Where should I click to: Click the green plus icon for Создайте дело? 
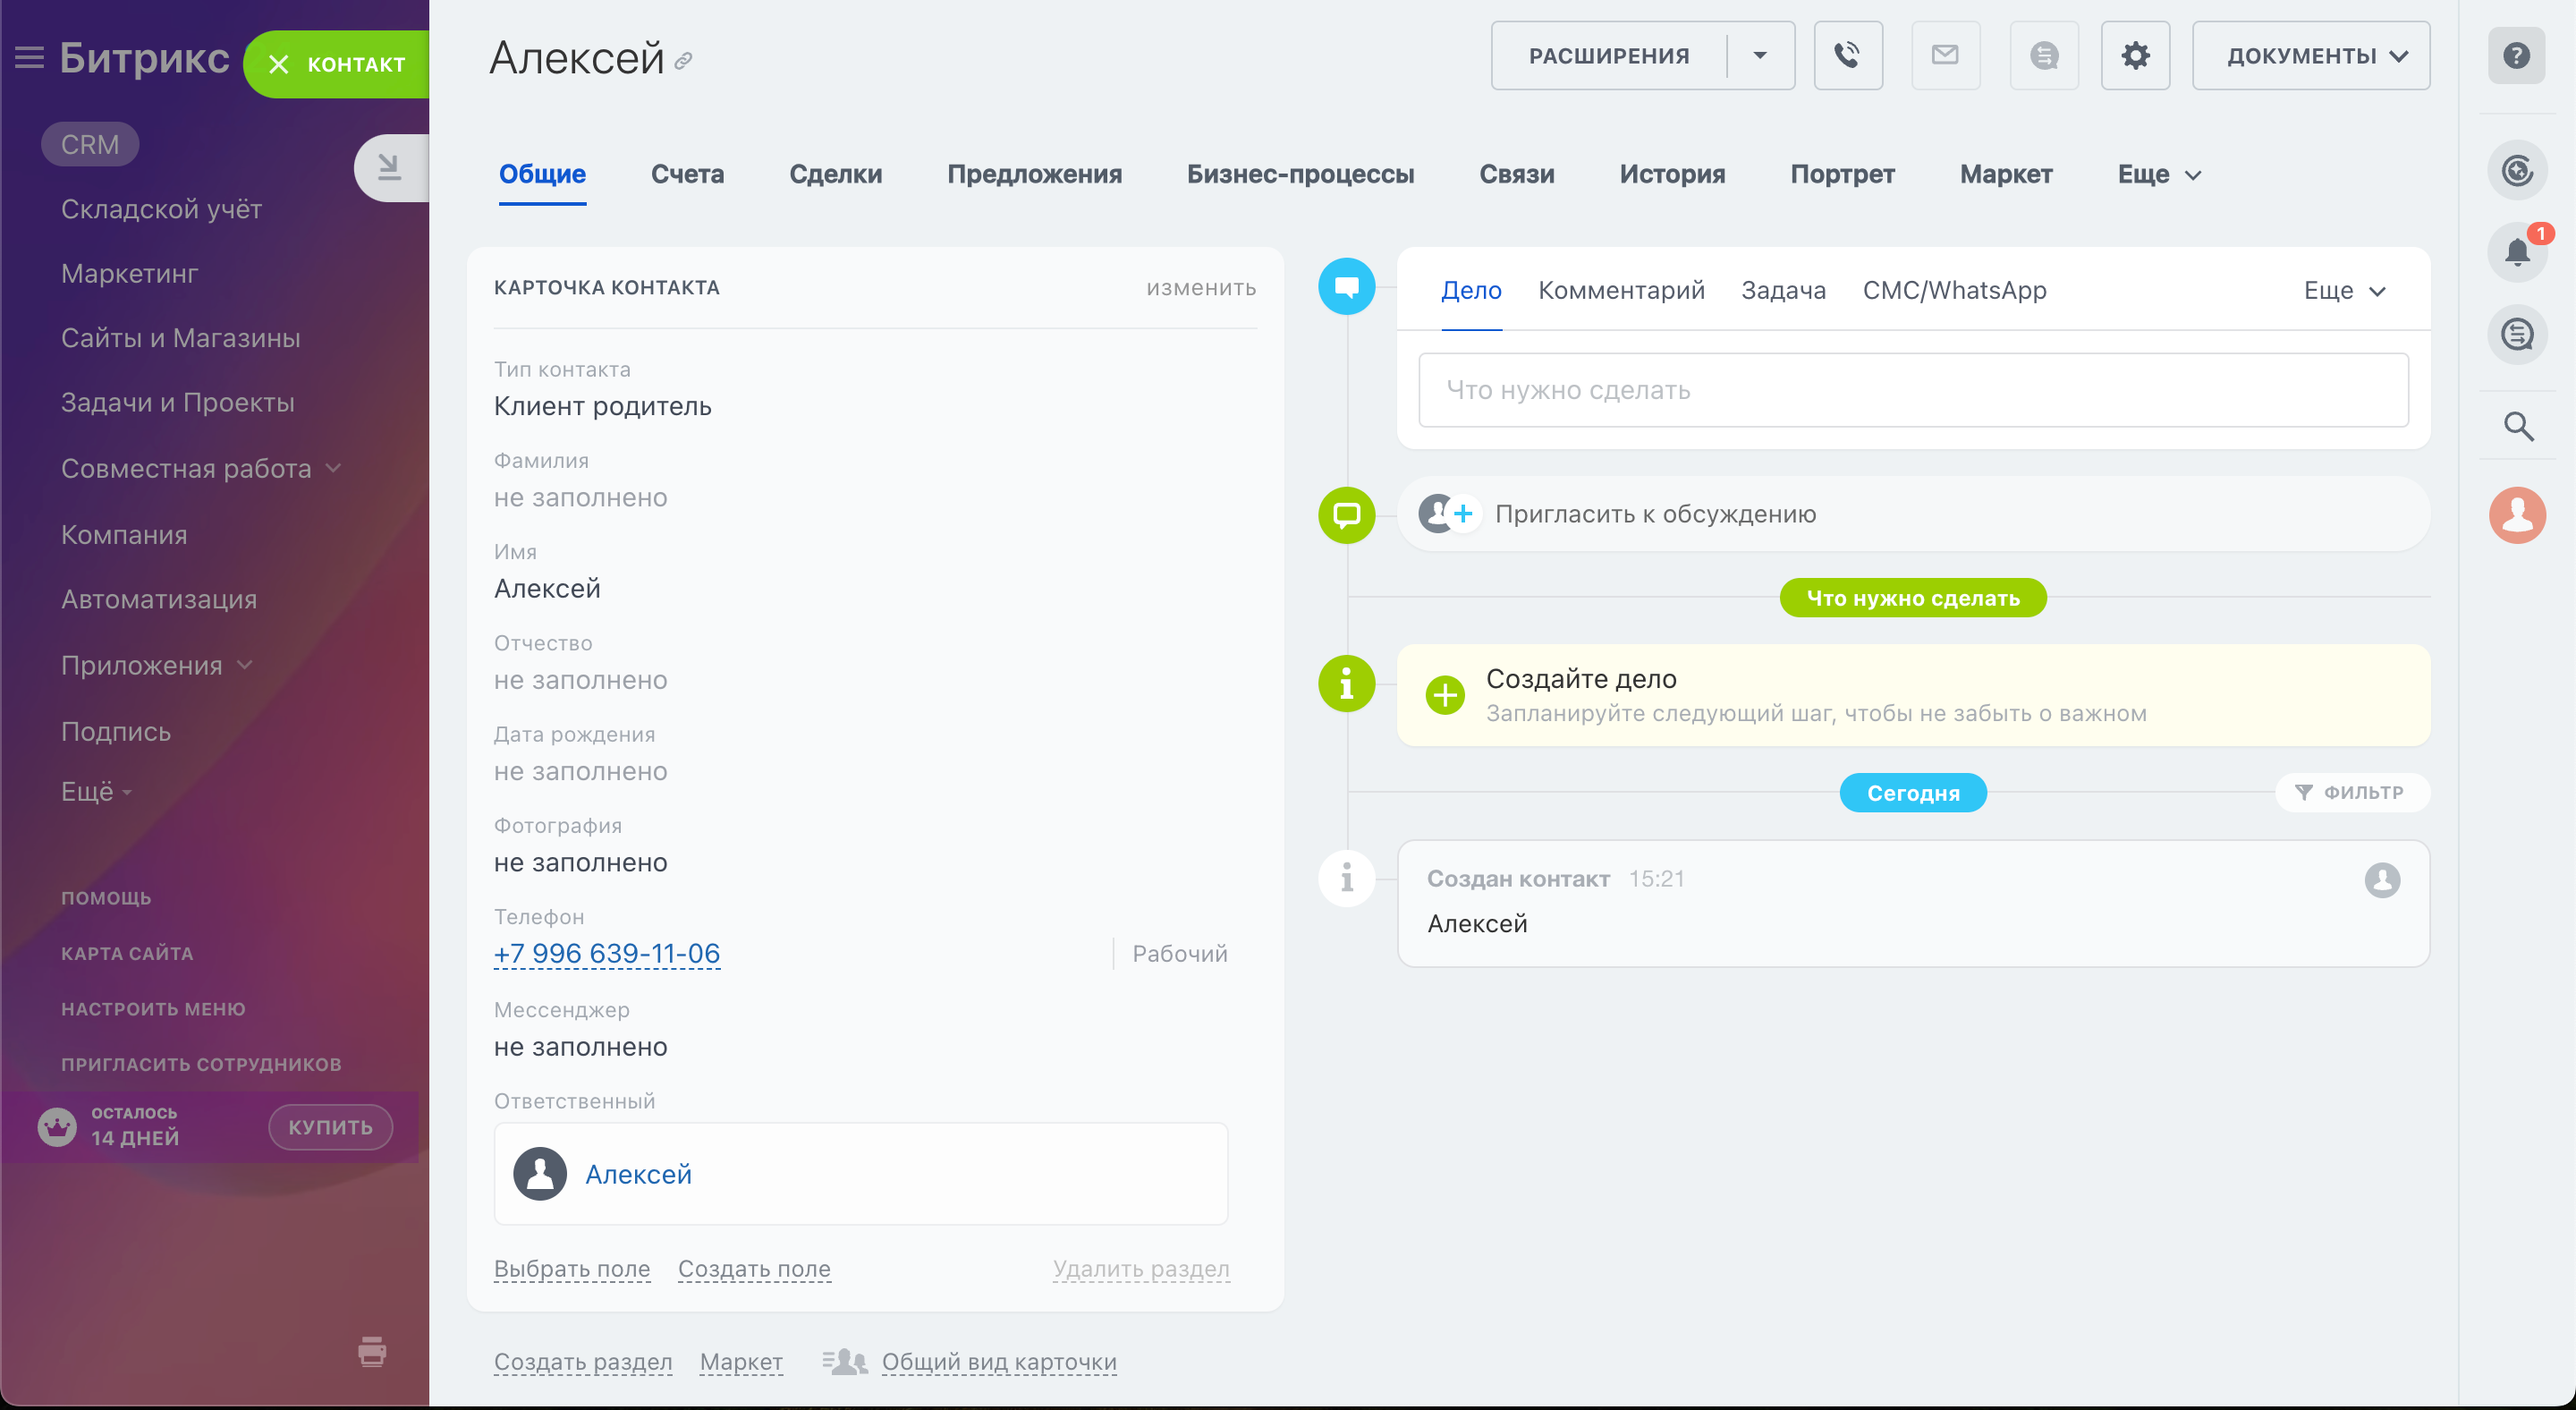(1444, 695)
